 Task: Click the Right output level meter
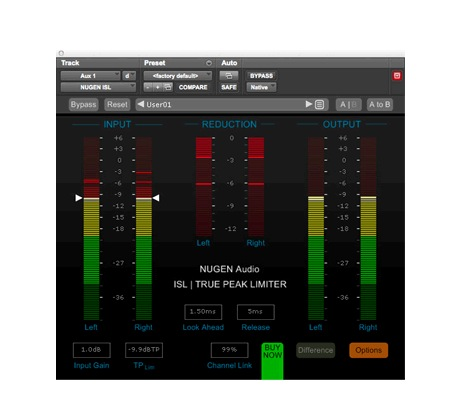coord(368,229)
